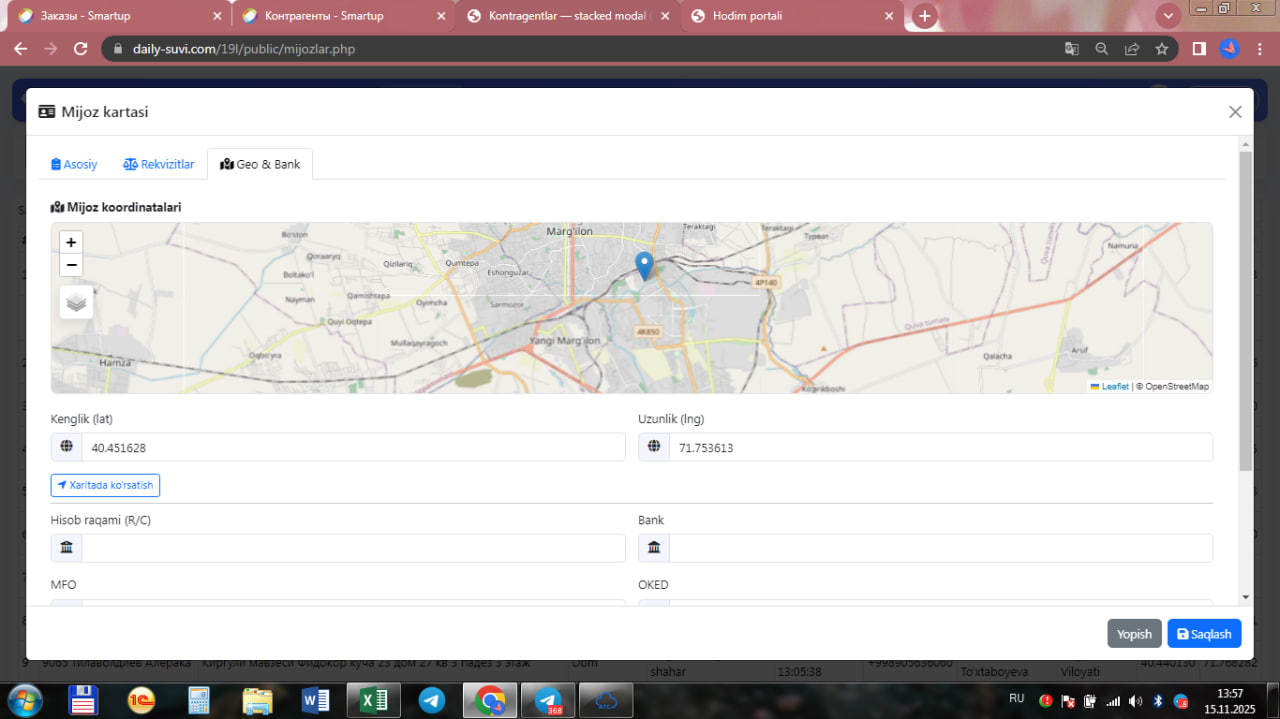Open Telegram from the taskbar
1280x719 pixels.
[432, 700]
